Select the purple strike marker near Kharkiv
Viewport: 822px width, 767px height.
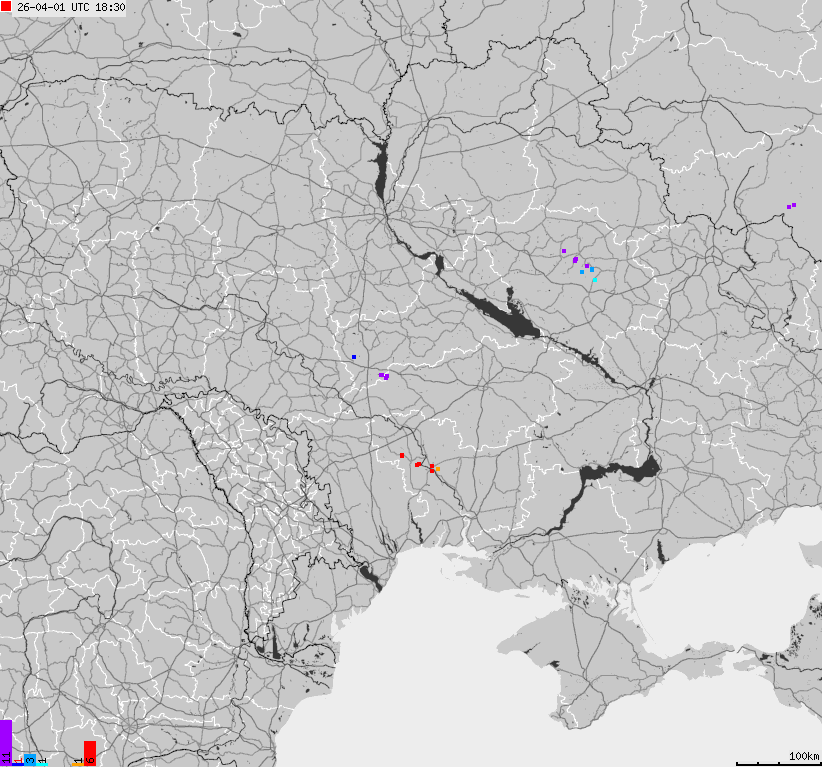click(x=564, y=251)
